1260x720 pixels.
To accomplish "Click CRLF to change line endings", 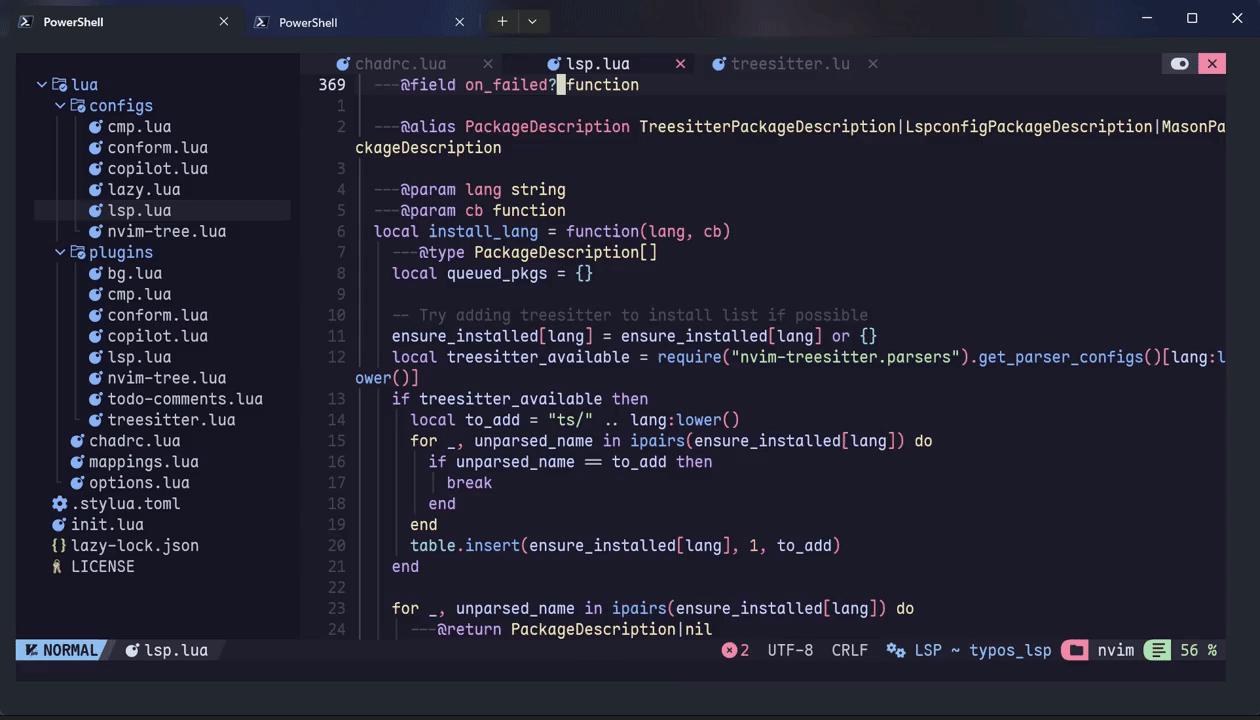I will point(849,650).
